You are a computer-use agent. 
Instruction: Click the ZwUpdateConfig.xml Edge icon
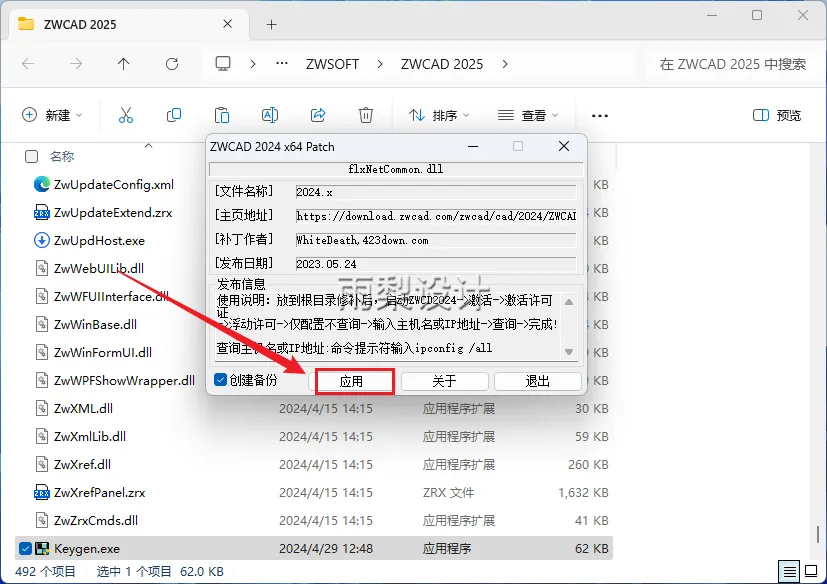pos(42,185)
